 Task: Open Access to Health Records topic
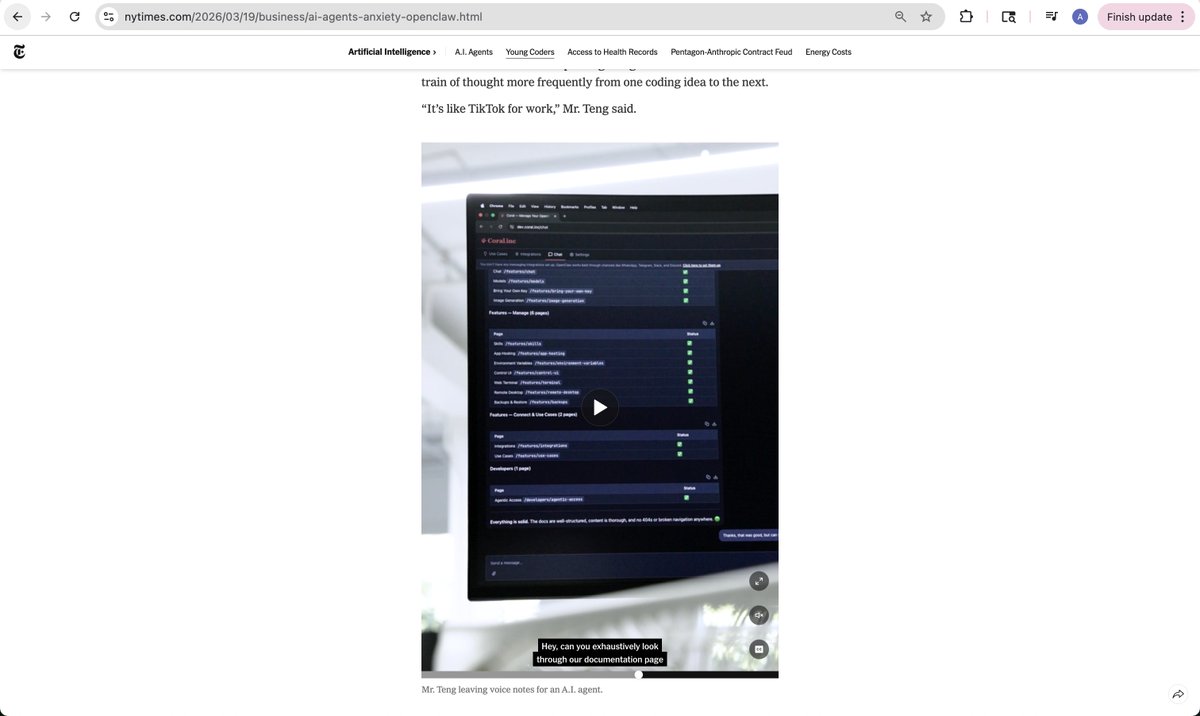[x=612, y=52]
